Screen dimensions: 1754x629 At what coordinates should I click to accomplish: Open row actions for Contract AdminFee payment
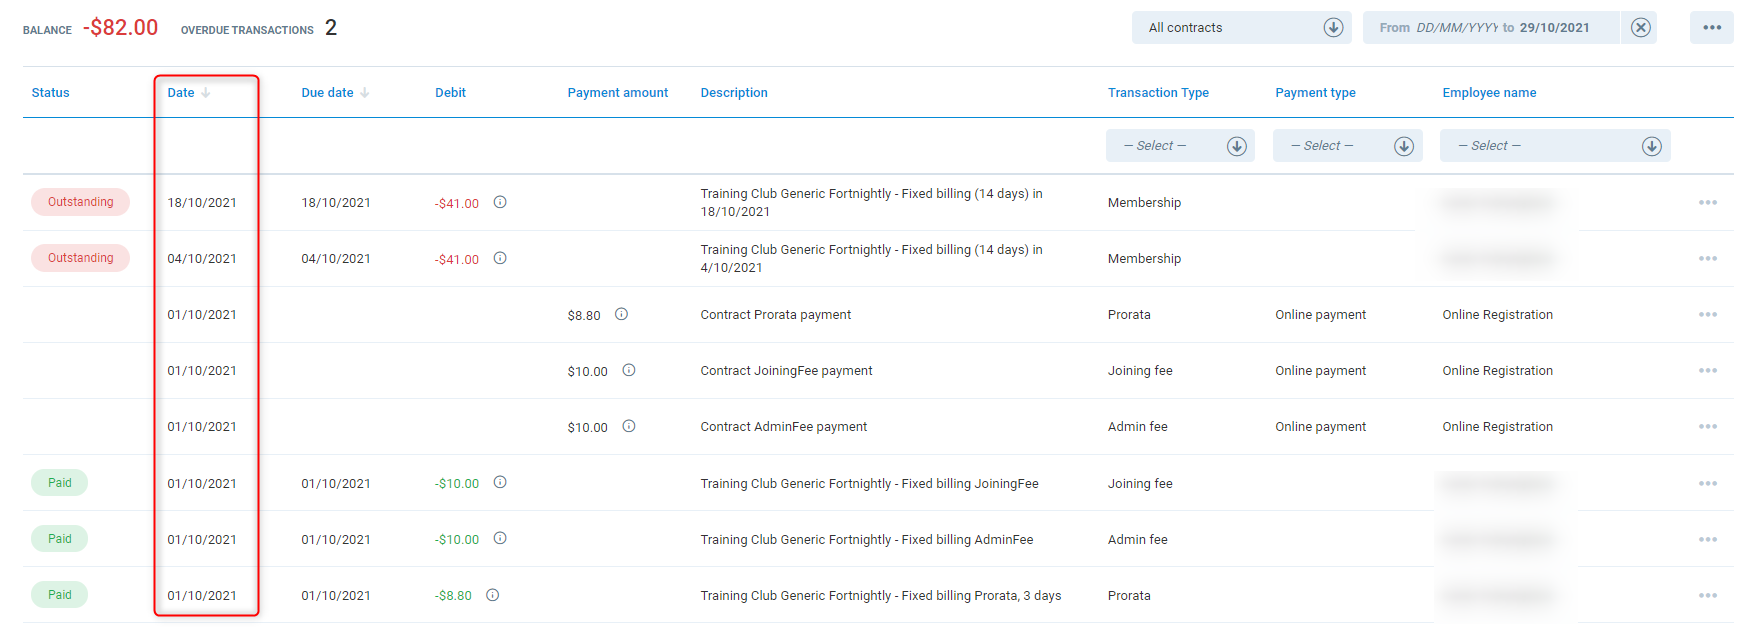click(1707, 427)
